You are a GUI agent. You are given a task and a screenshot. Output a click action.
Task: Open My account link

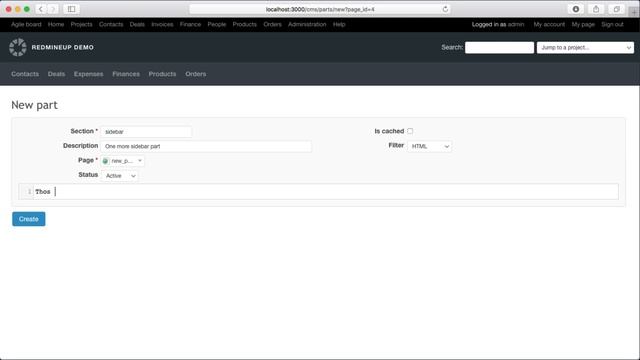tap(549, 24)
